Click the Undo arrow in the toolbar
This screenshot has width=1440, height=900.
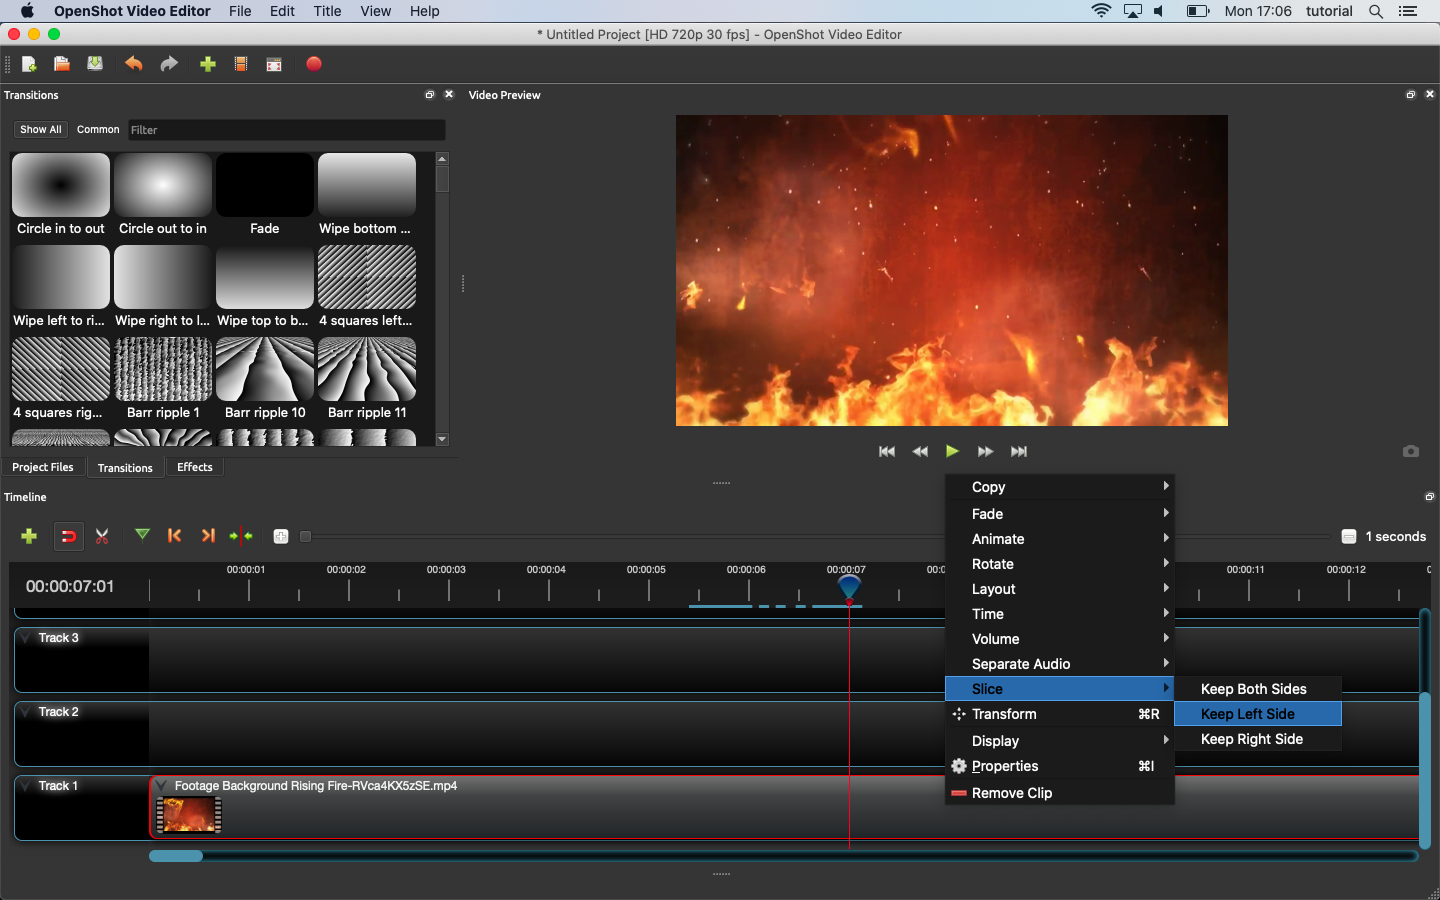coord(133,64)
